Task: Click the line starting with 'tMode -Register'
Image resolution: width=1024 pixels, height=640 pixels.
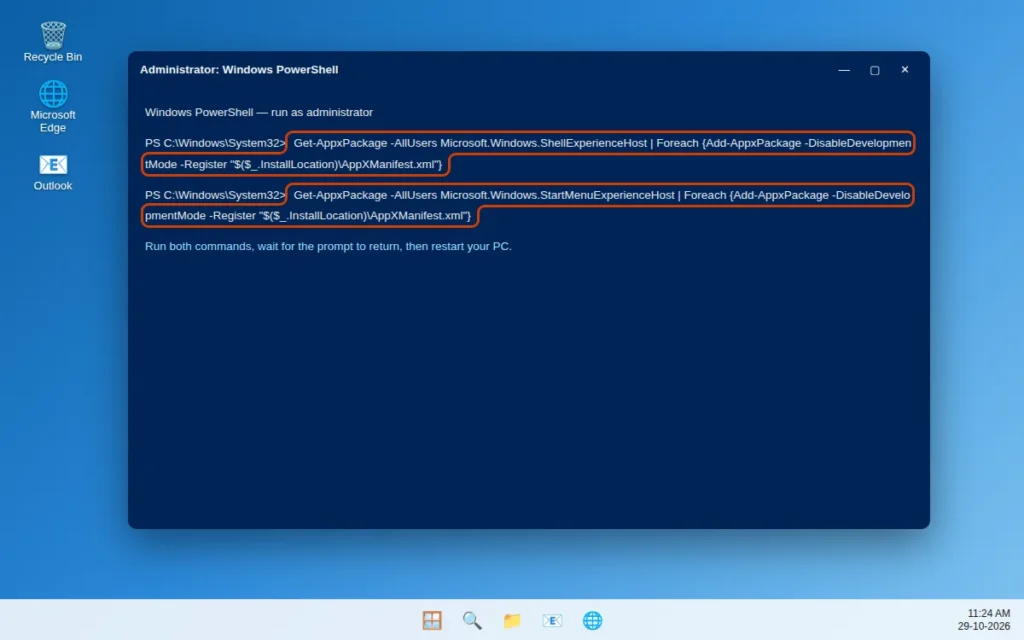Action: tap(294, 164)
